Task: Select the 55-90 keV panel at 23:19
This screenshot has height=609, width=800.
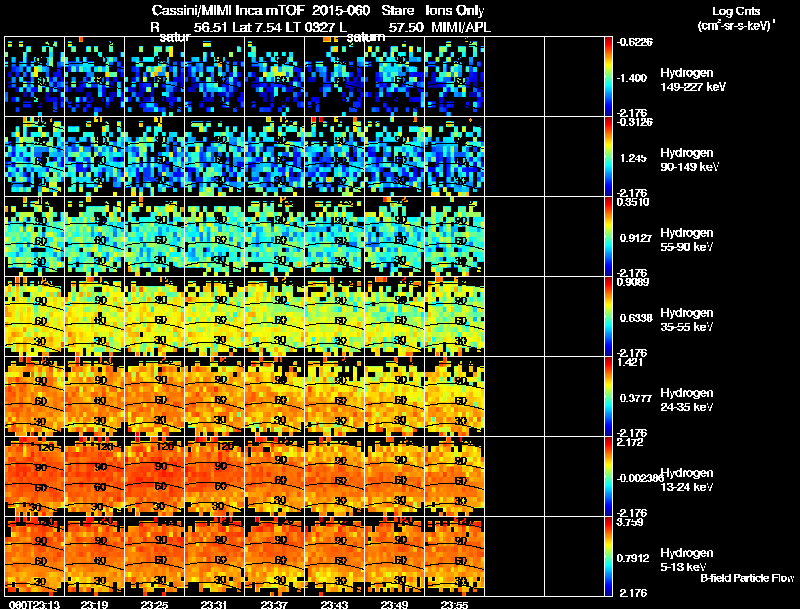Action: (94, 237)
